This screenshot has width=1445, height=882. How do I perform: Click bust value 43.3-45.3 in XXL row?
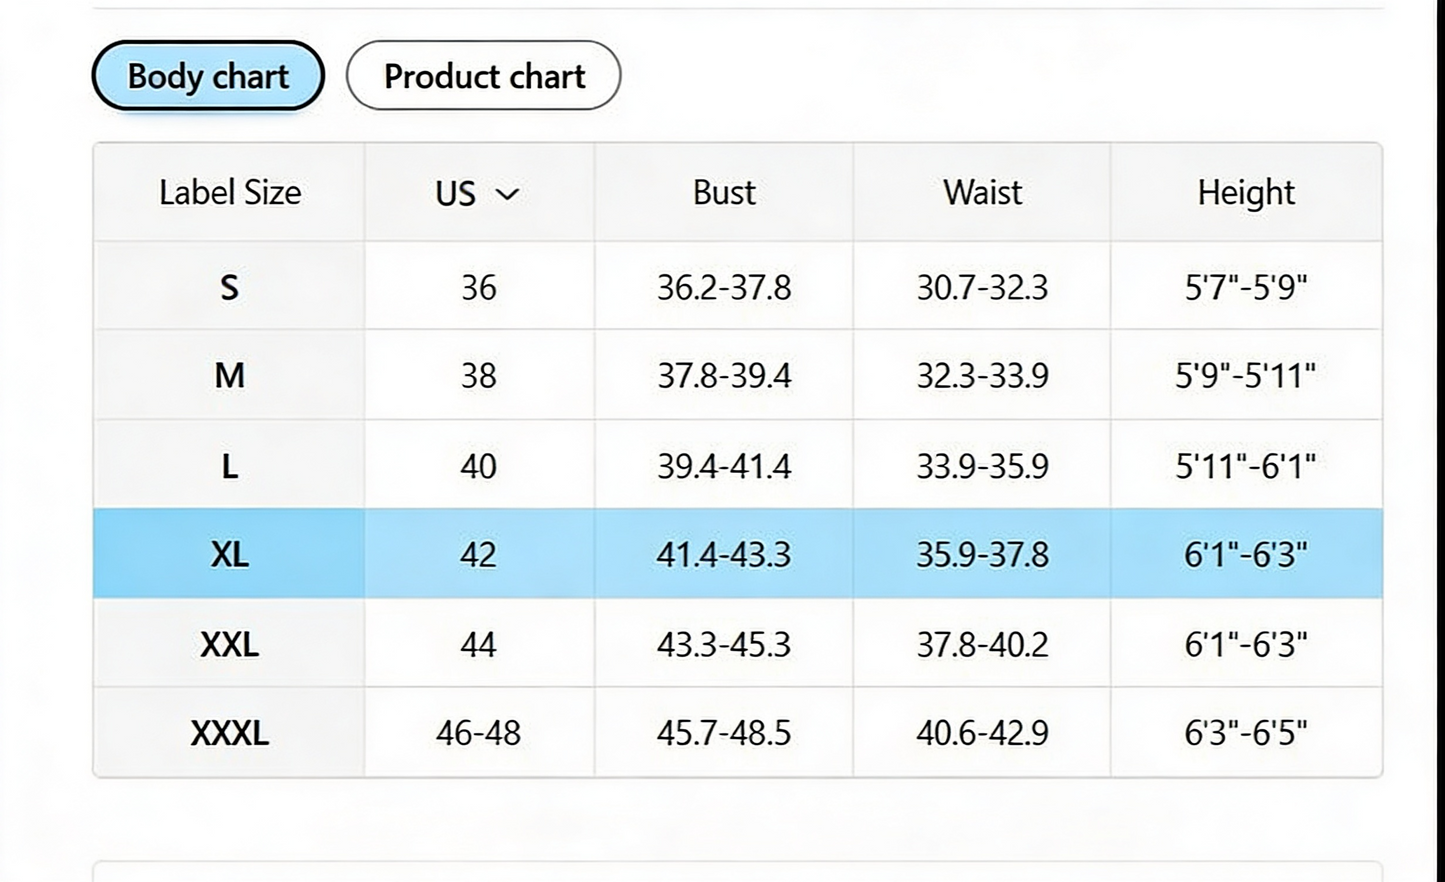[724, 644]
